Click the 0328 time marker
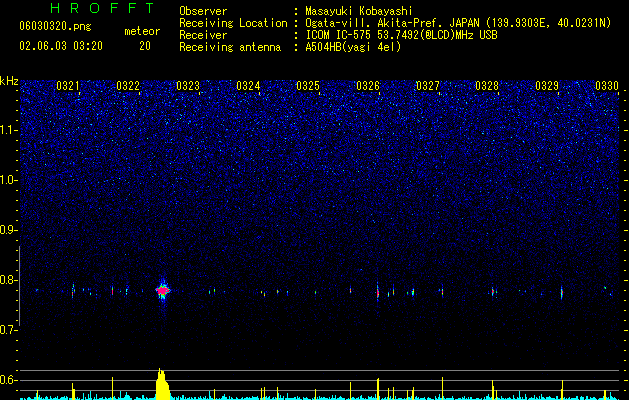The image size is (629, 400). [x=487, y=86]
